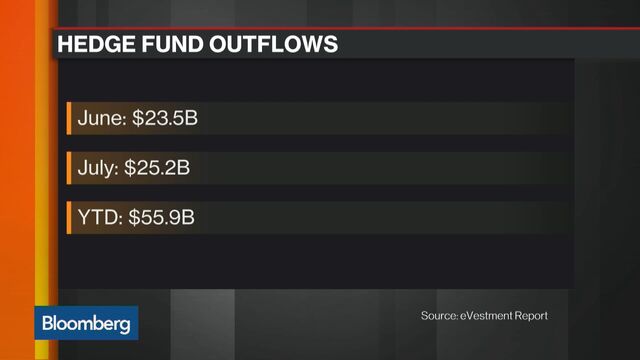The height and width of the screenshot is (360, 640).
Task: Click the YTD: $55.9B row
Action: (318, 218)
